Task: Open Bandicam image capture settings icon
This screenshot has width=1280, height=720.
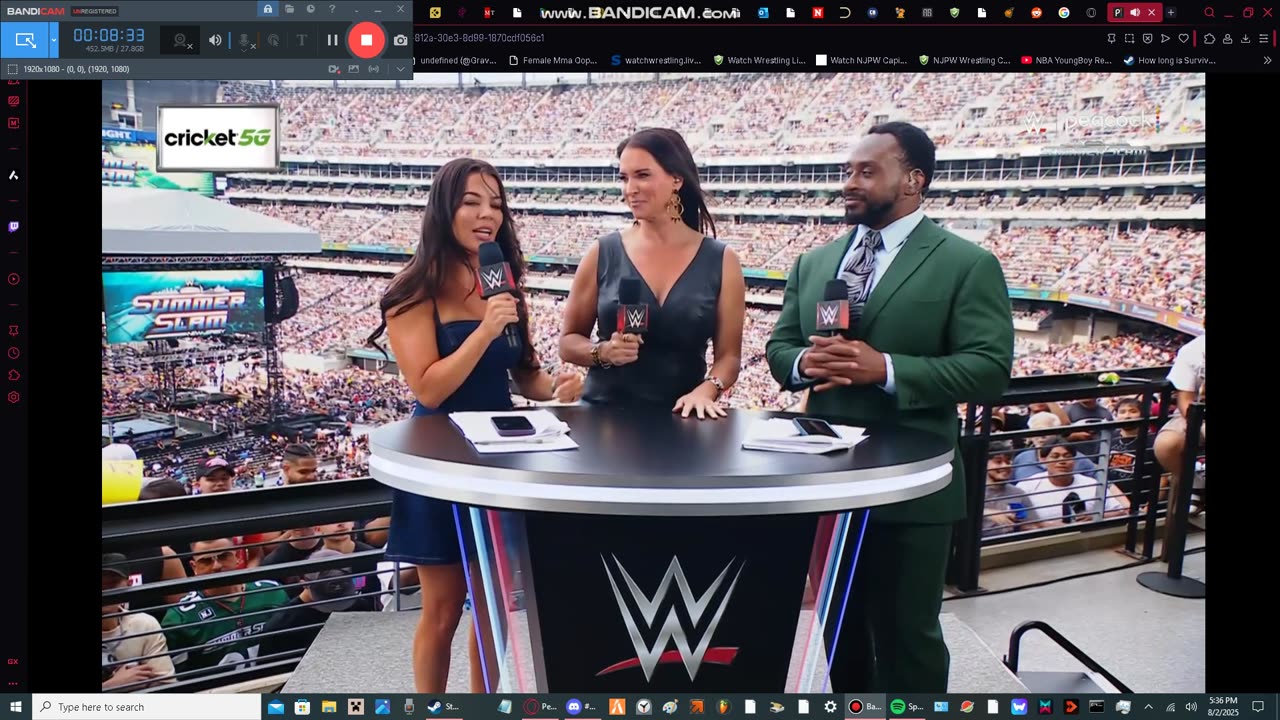Action: tap(353, 69)
